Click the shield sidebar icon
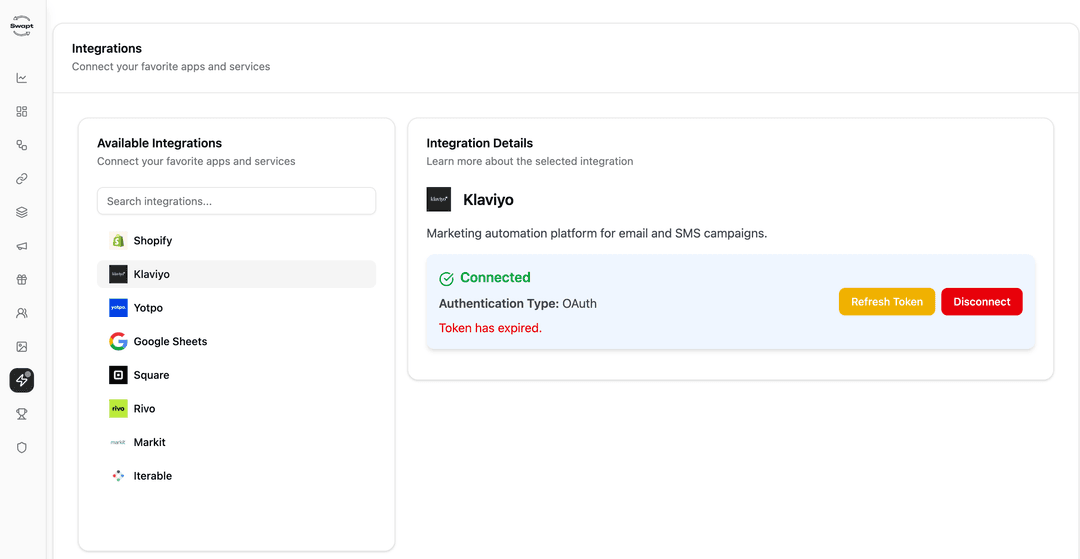 point(22,447)
